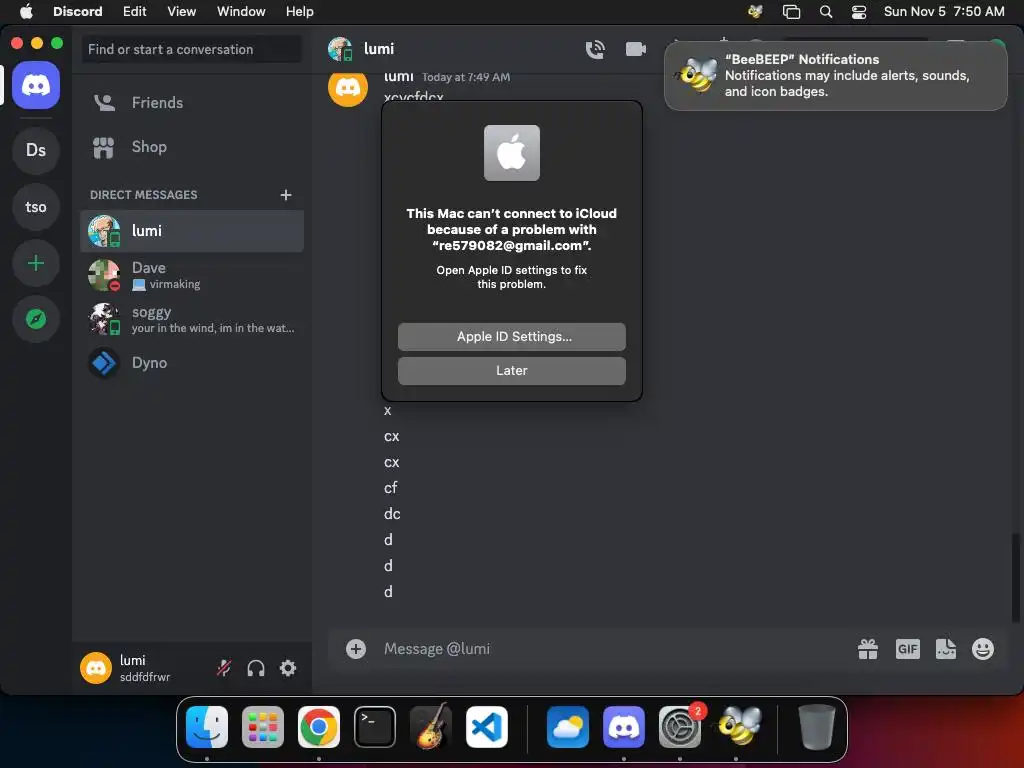
Task: Click the date and time in menu bar
Action: [944, 12]
